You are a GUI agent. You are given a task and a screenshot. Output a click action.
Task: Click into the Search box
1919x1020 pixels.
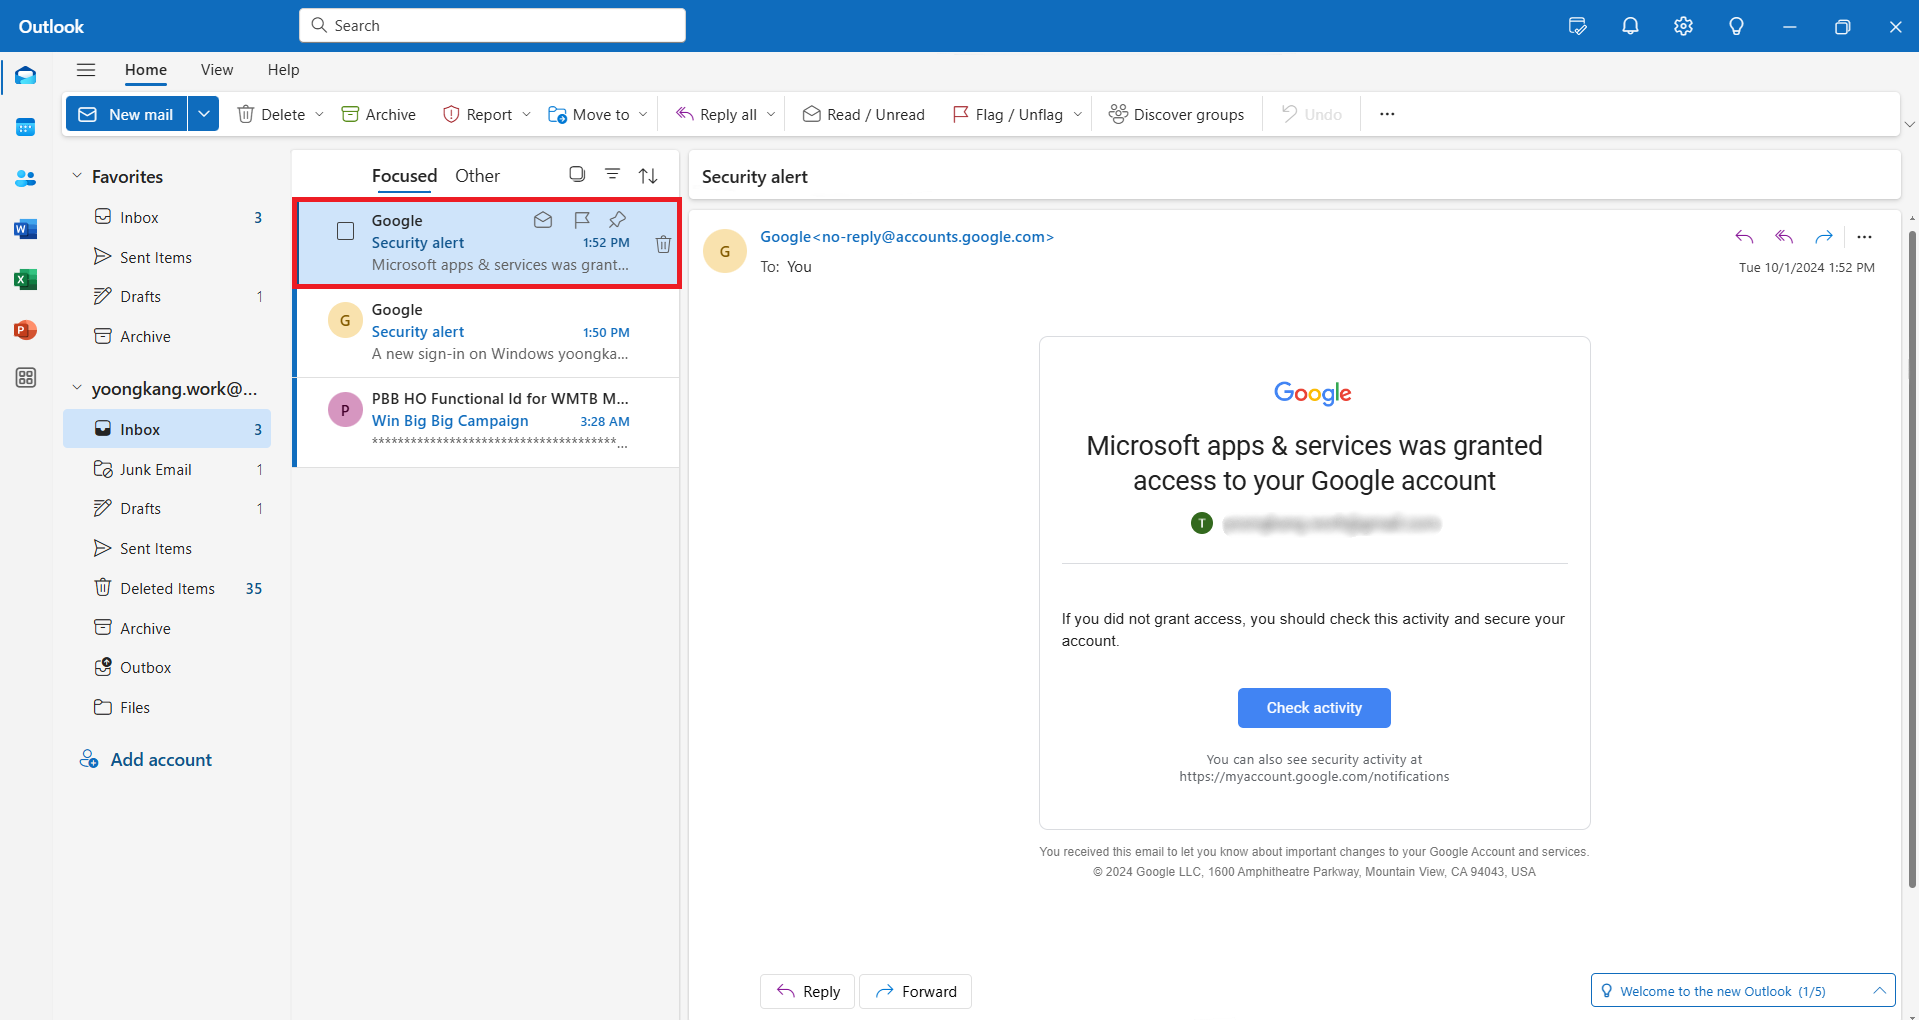(492, 26)
